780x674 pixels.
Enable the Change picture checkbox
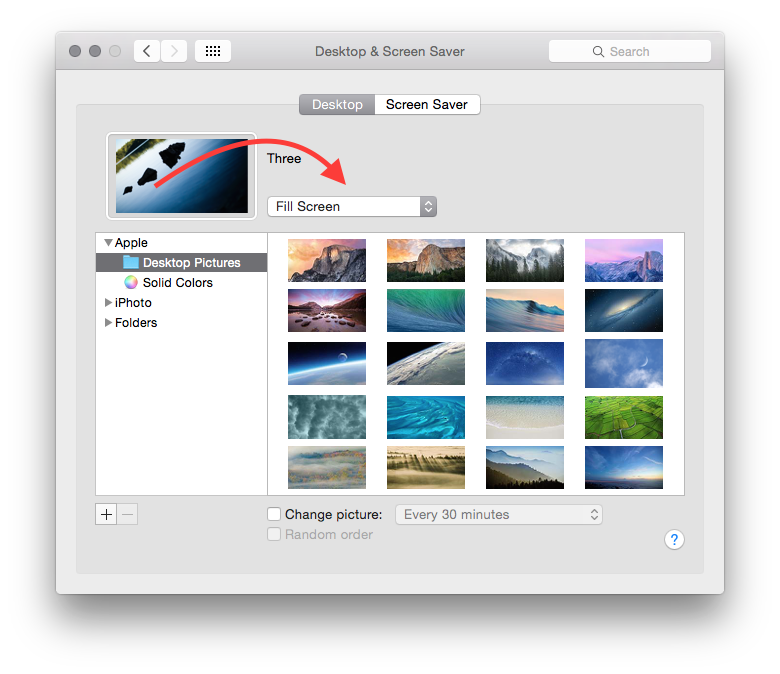pos(274,514)
